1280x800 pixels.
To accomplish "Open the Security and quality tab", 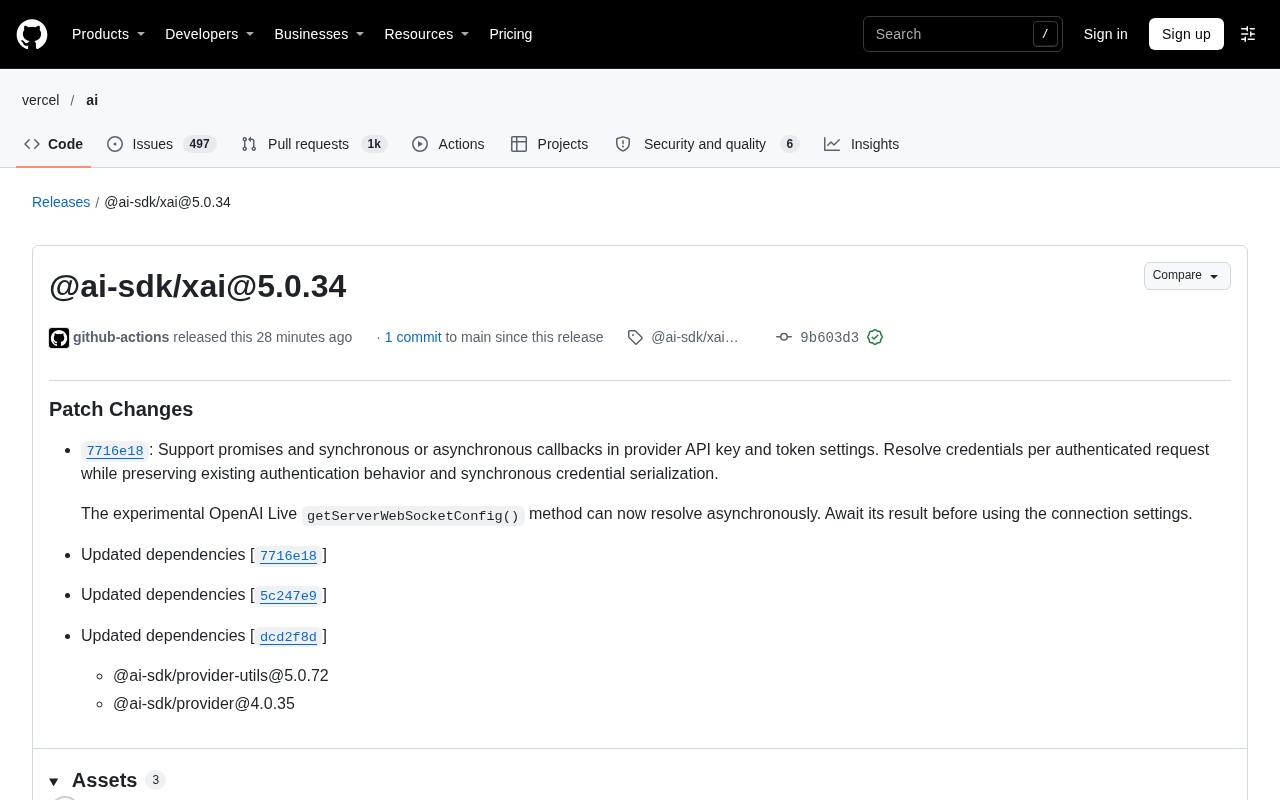I will (707, 144).
